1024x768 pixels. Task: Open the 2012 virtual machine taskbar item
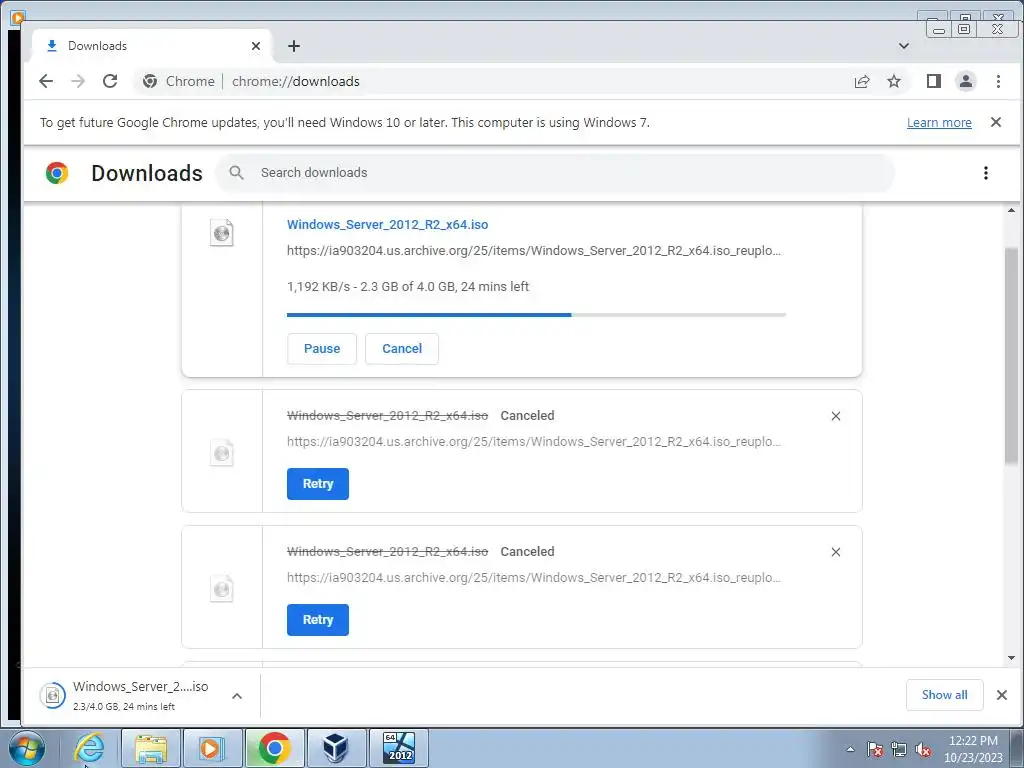[399, 748]
